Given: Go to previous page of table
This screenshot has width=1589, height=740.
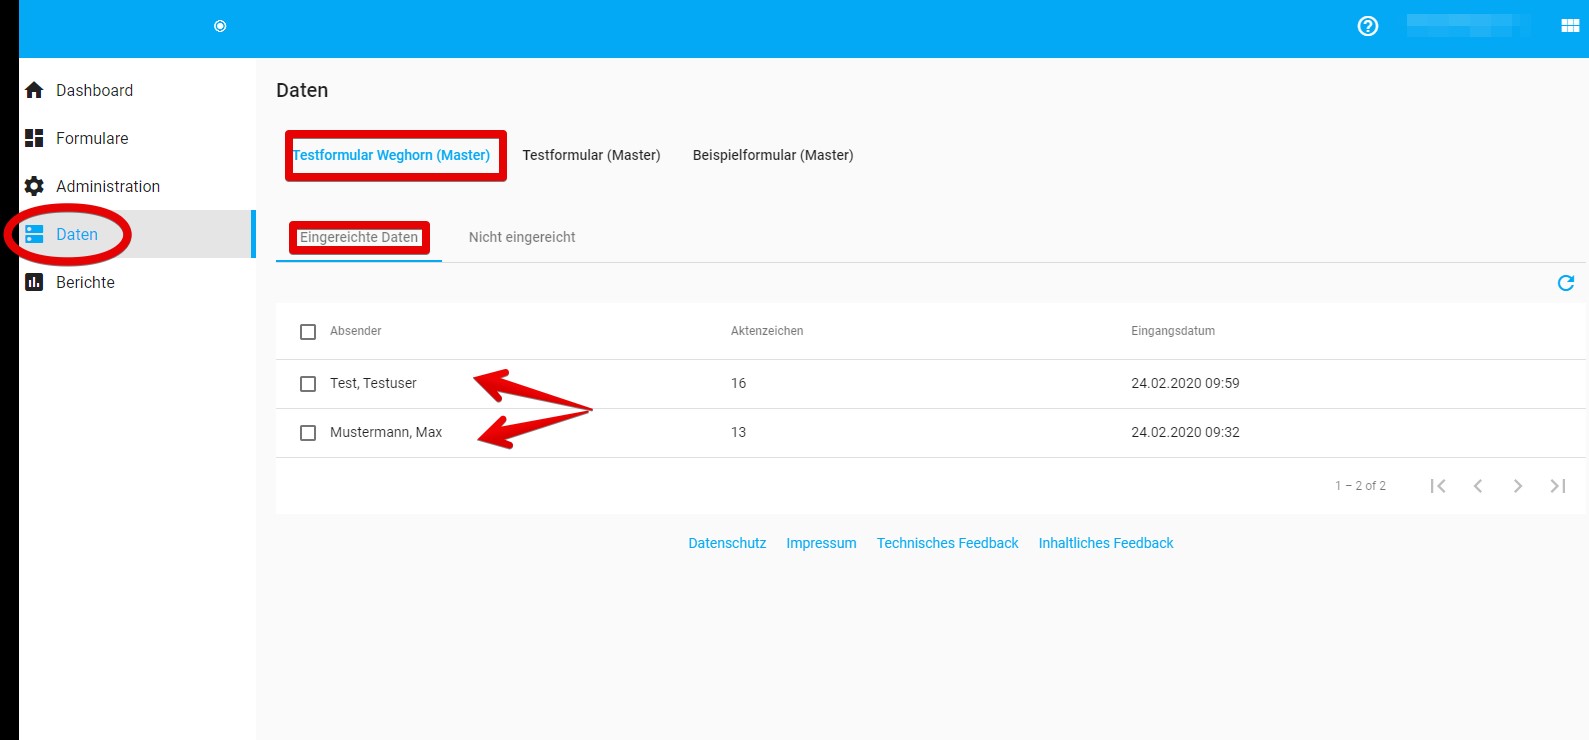Looking at the screenshot, I should pyautogui.click(x=1478, y=486).
